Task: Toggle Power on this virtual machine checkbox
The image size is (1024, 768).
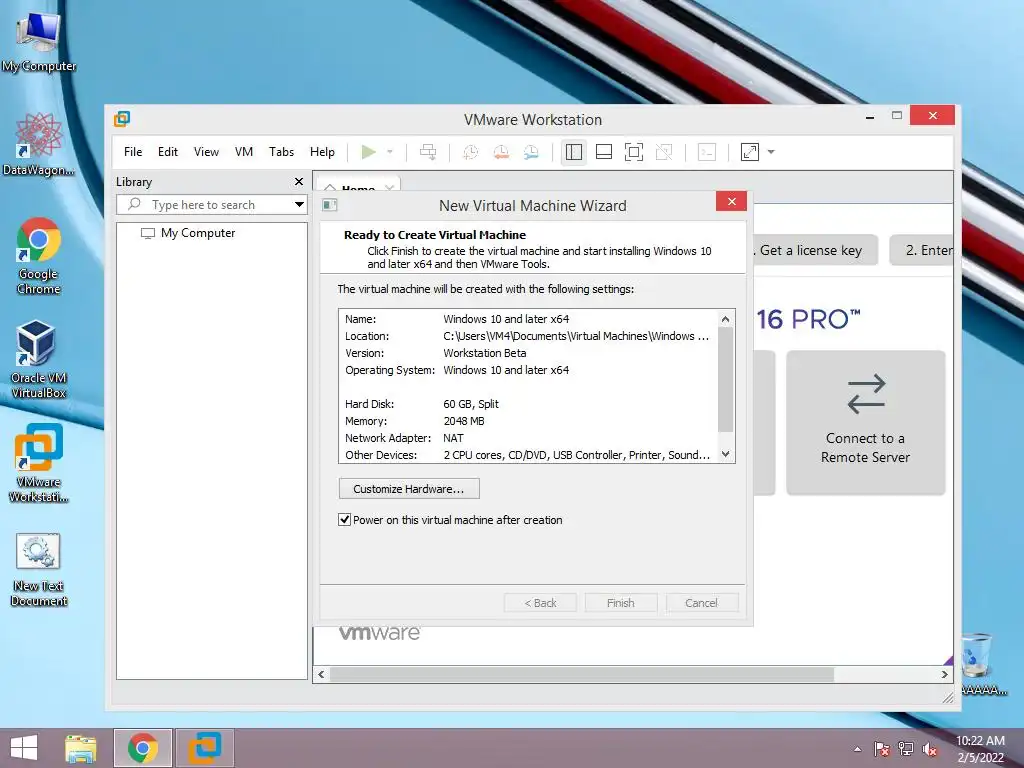Action: tap(344, 520)
